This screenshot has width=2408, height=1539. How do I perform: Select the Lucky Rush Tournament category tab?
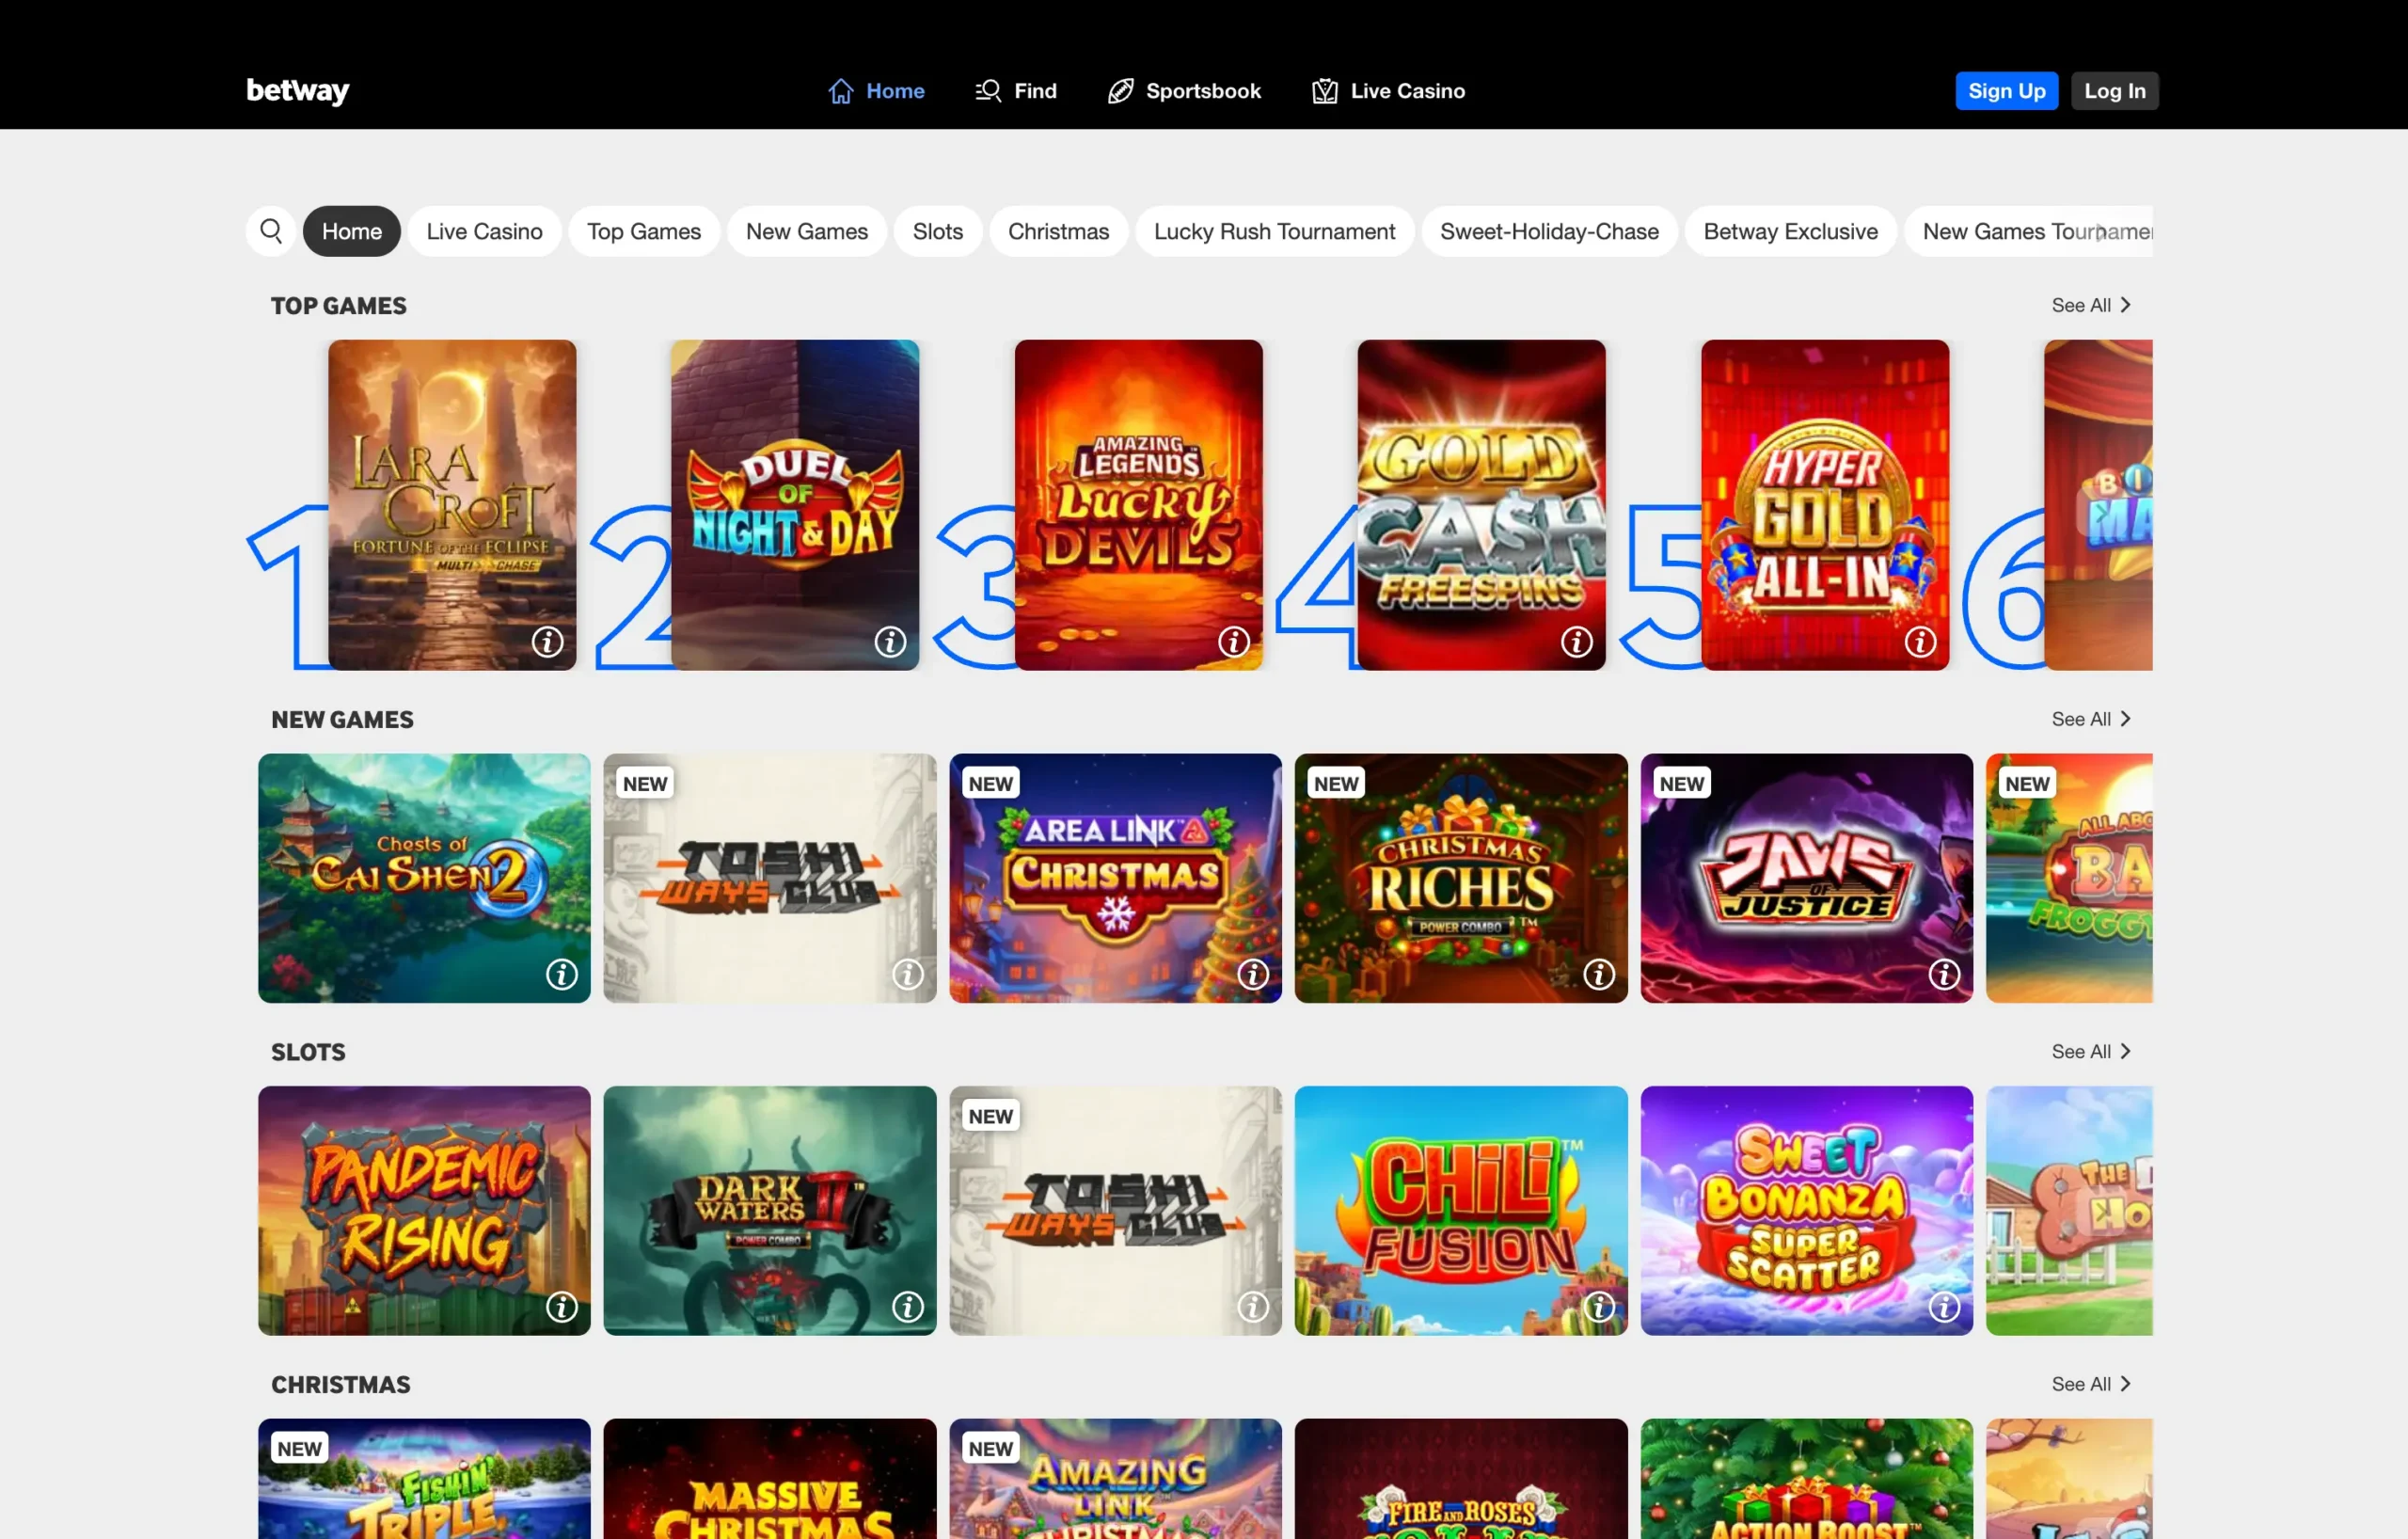click(x=1273, y=231)
